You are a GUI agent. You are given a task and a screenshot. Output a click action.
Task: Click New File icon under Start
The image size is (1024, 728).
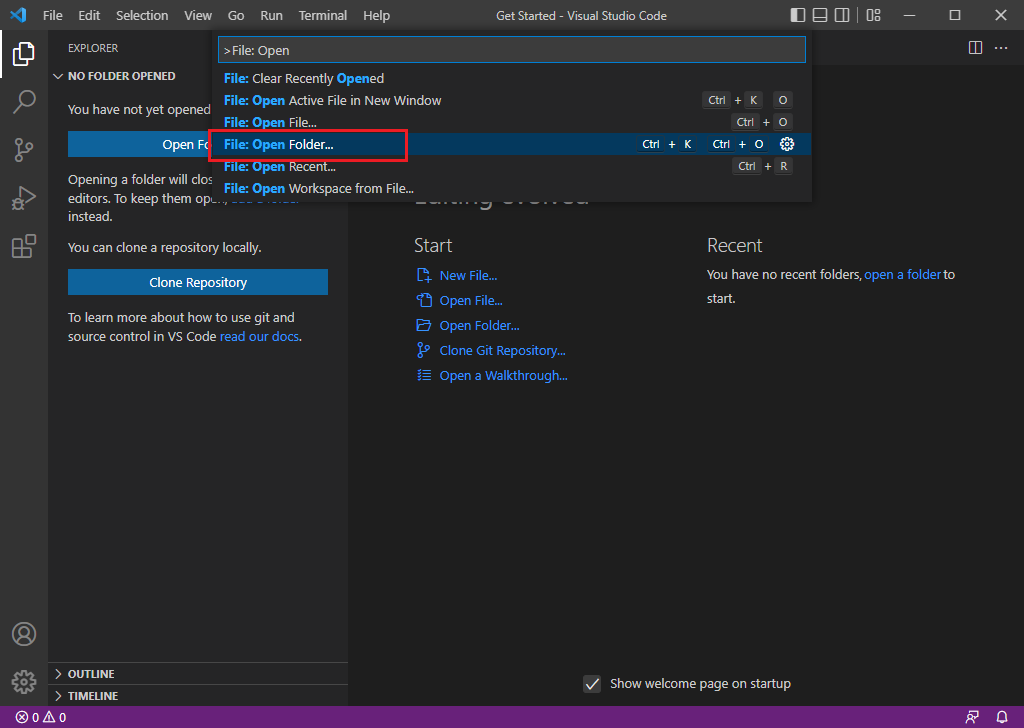(x=424, y=276)
